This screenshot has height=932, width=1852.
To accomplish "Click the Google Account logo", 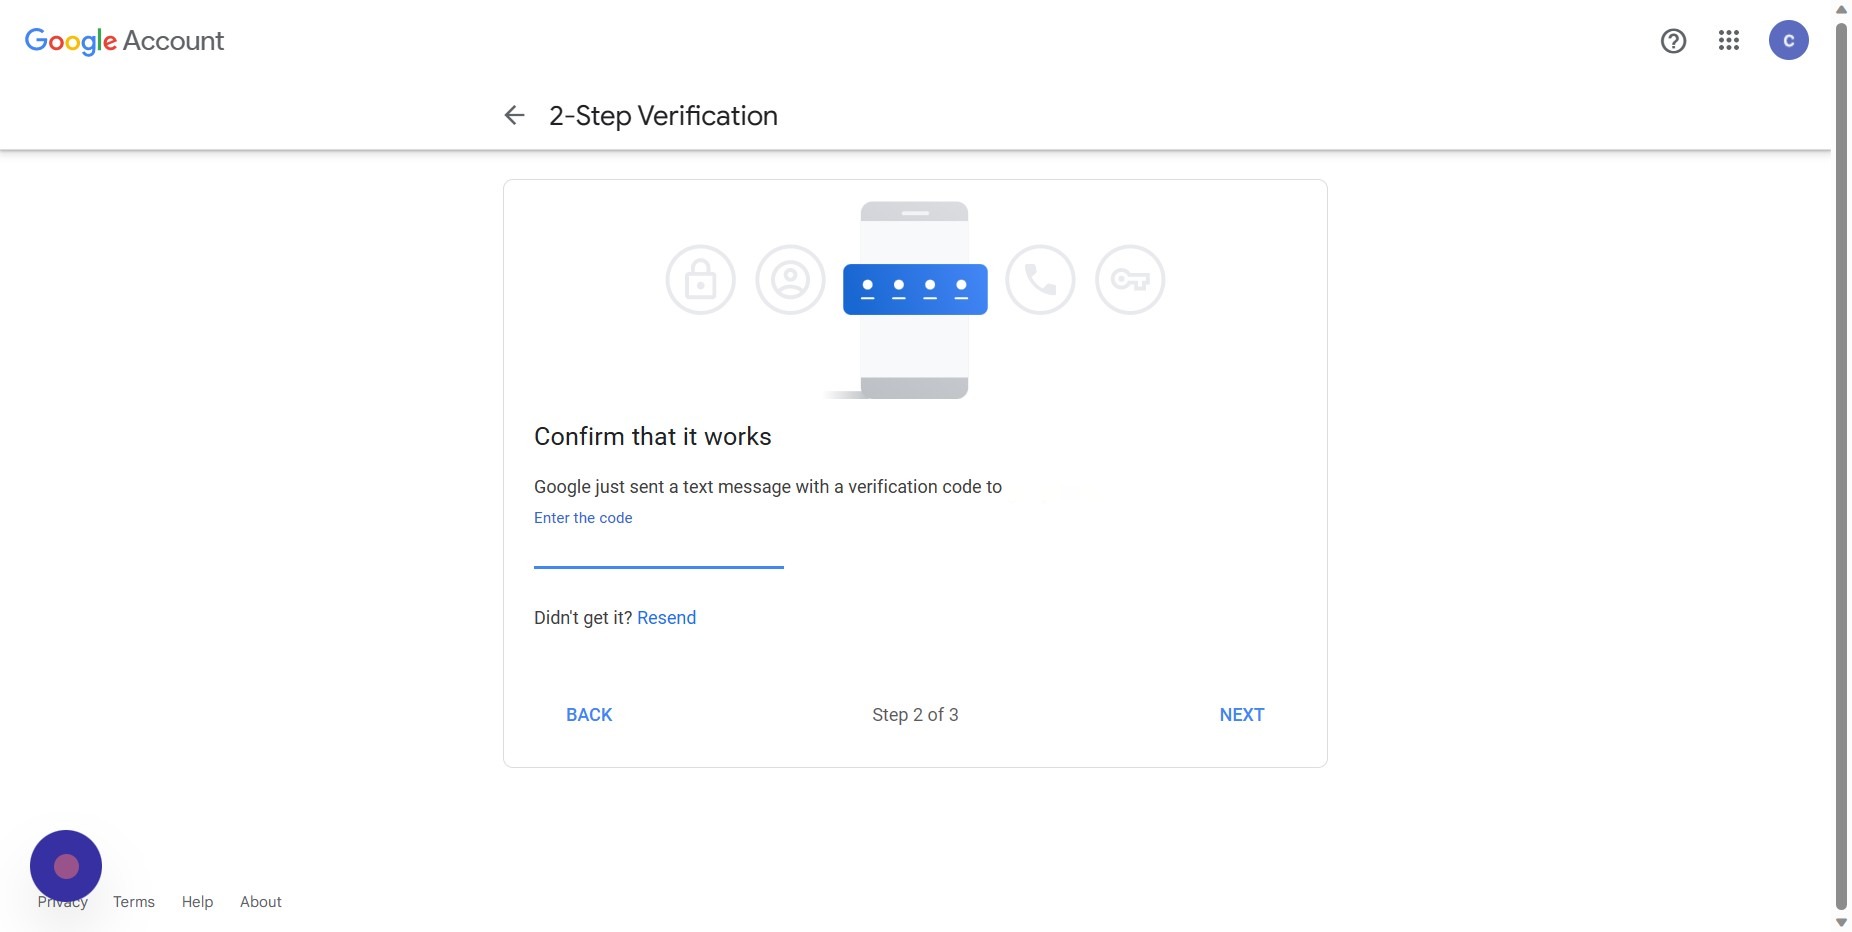I will [124, 41].
